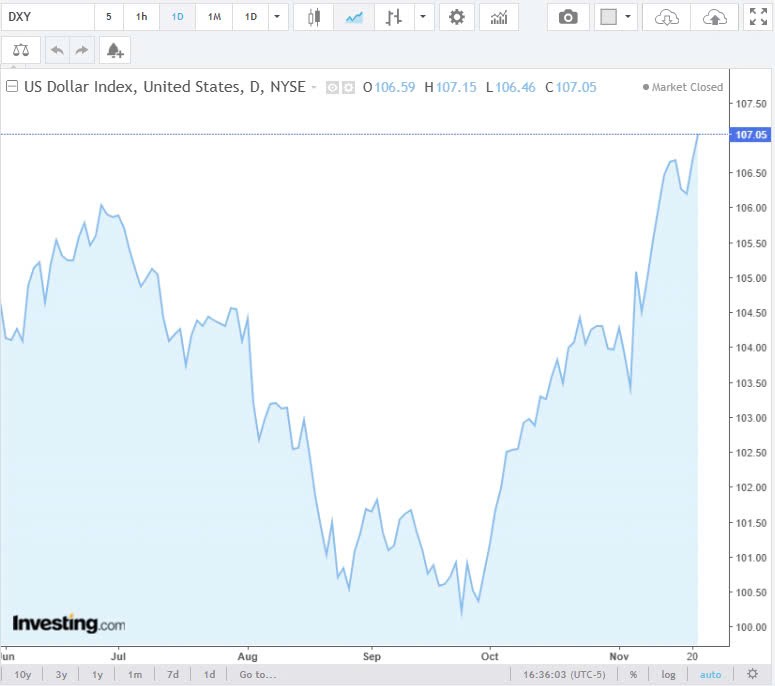Select the 1M interval button
The image size is (775, 686).
click(x=214, y=17)
